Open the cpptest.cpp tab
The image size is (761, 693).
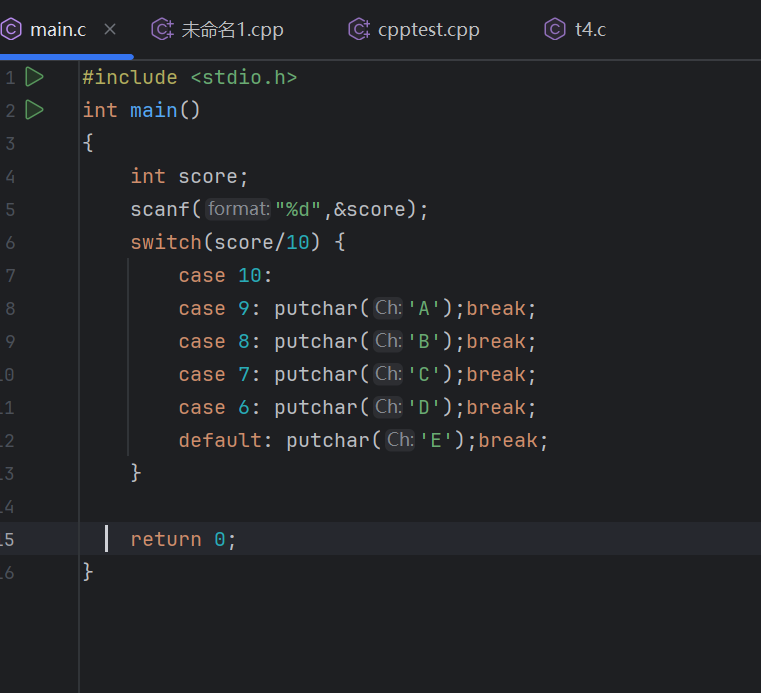click(428, 29)
